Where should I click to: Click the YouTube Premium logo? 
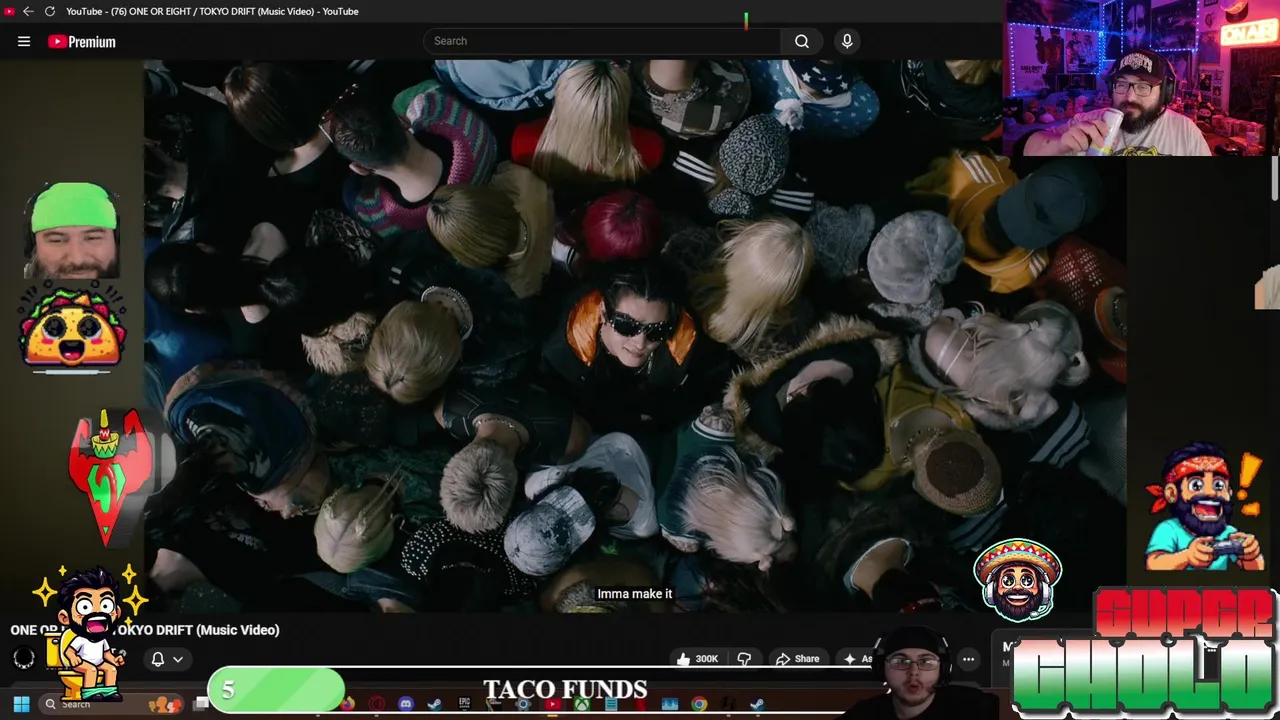pos(82,41)
